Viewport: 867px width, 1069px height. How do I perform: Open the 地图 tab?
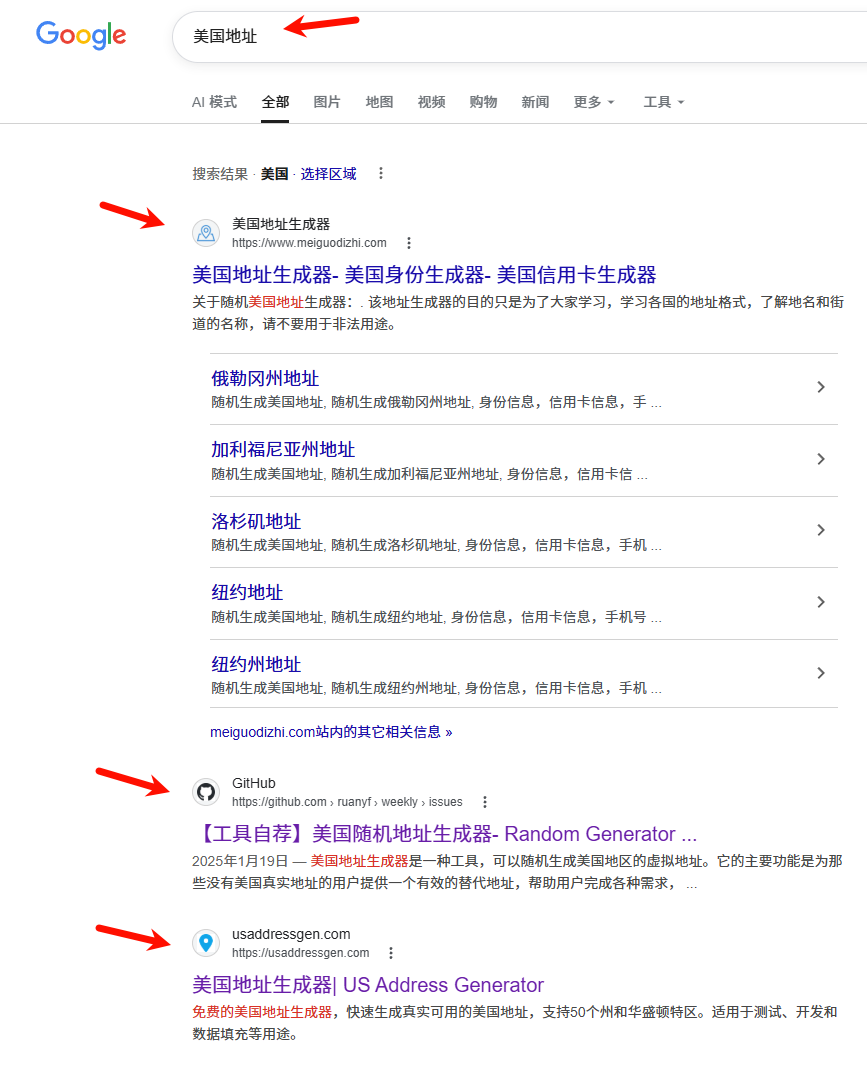[379, 102]
